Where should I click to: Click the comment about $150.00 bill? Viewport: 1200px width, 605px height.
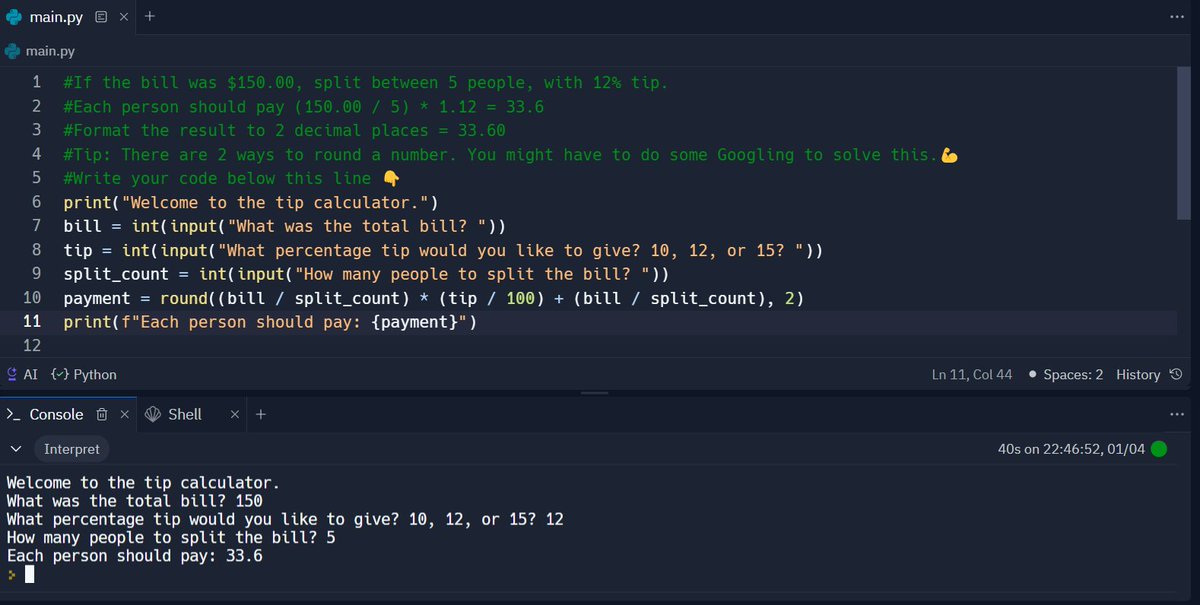pos(365,82)
